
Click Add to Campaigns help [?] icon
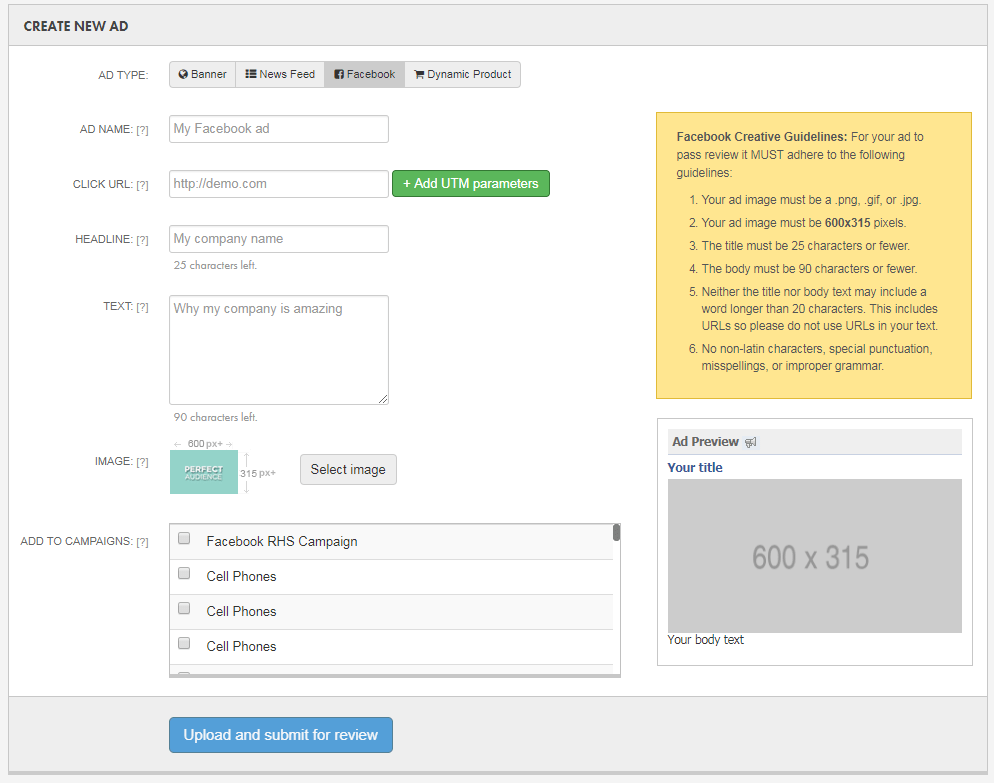click(x=142, y=542)
